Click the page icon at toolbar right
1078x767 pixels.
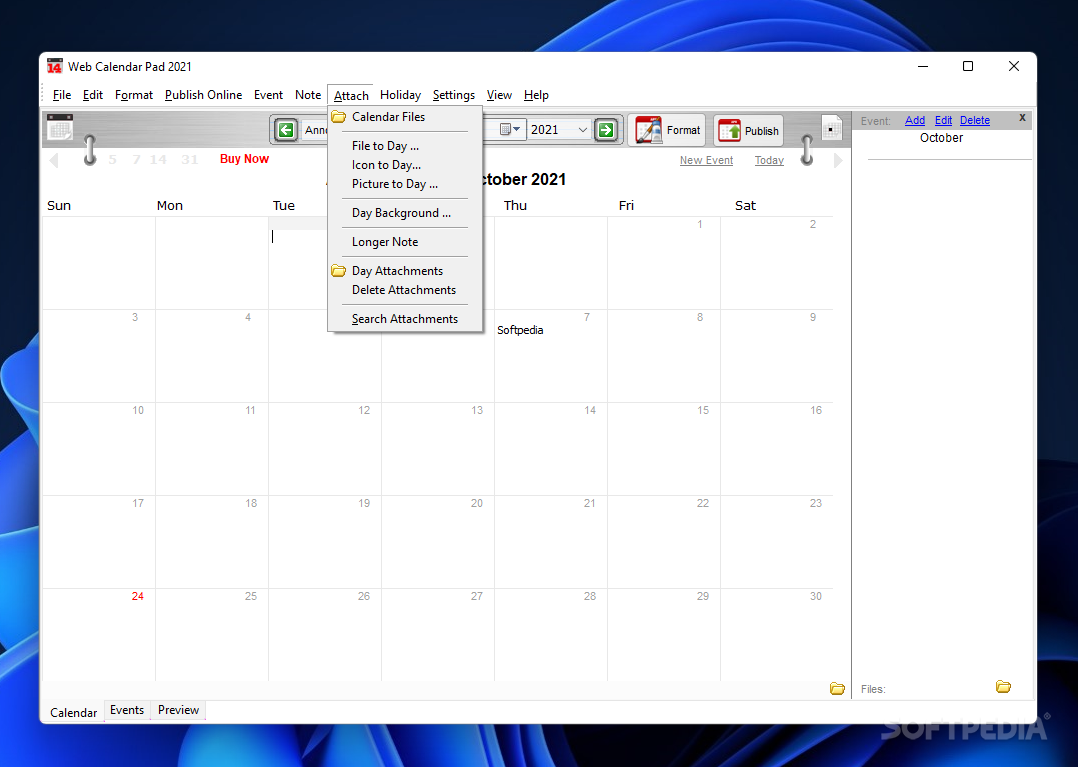point(832,128)
